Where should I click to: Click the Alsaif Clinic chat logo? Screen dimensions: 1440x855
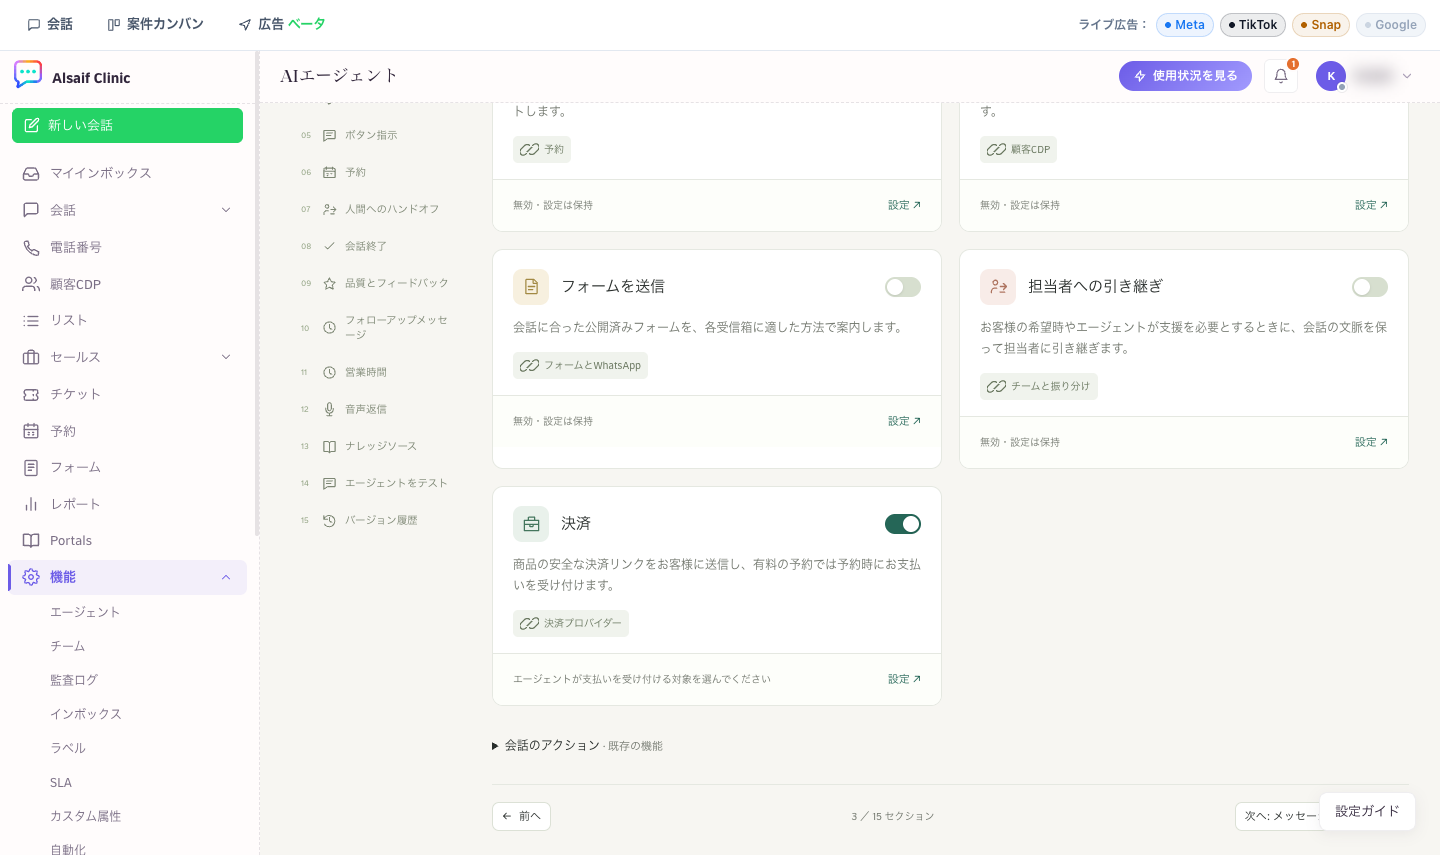[x=28, y=74]
